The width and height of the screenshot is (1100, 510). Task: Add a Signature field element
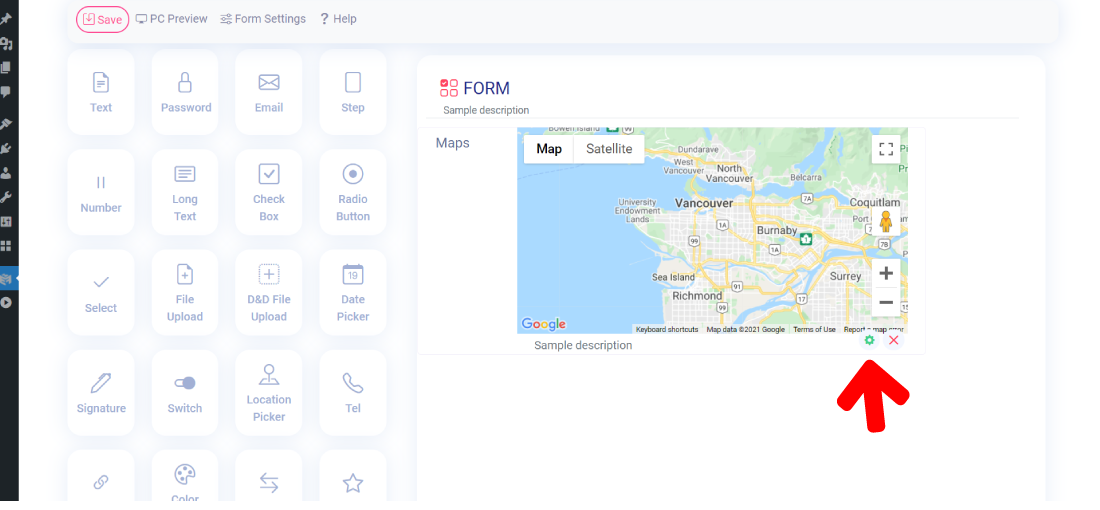point(100,393)
